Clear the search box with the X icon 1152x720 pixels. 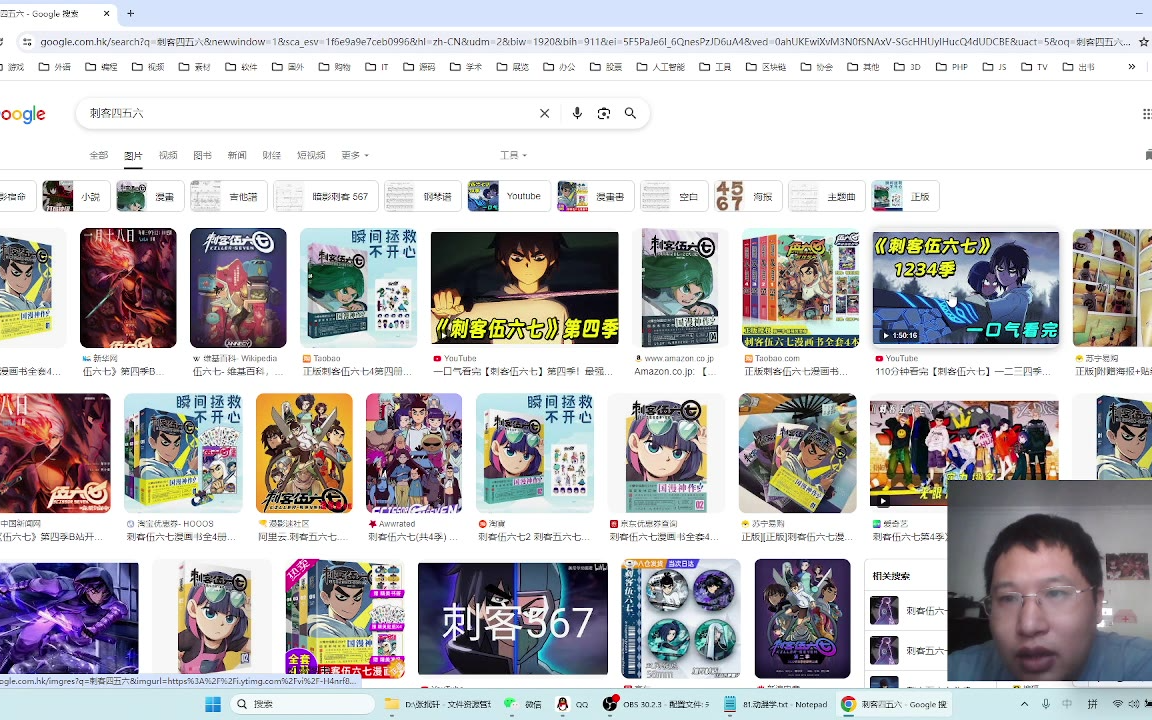[544, 113]
